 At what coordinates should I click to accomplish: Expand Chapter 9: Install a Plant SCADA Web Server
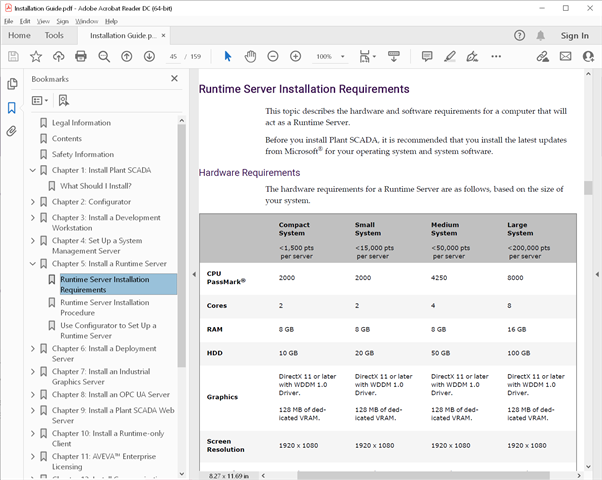click(x=33, y=410)
